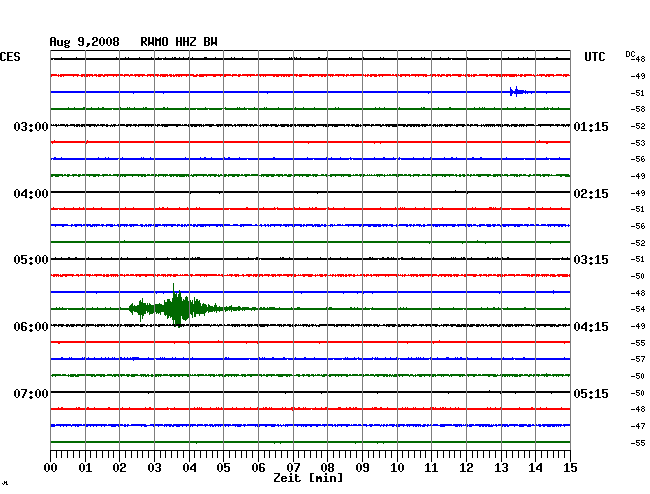Viewport: 650px width, 494px height.
Task: Select minute tick label 06
Action: coord(258,467)
